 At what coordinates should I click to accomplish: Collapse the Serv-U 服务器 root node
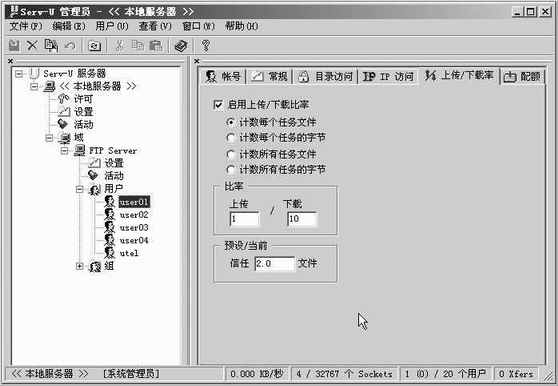coord(19,74)
